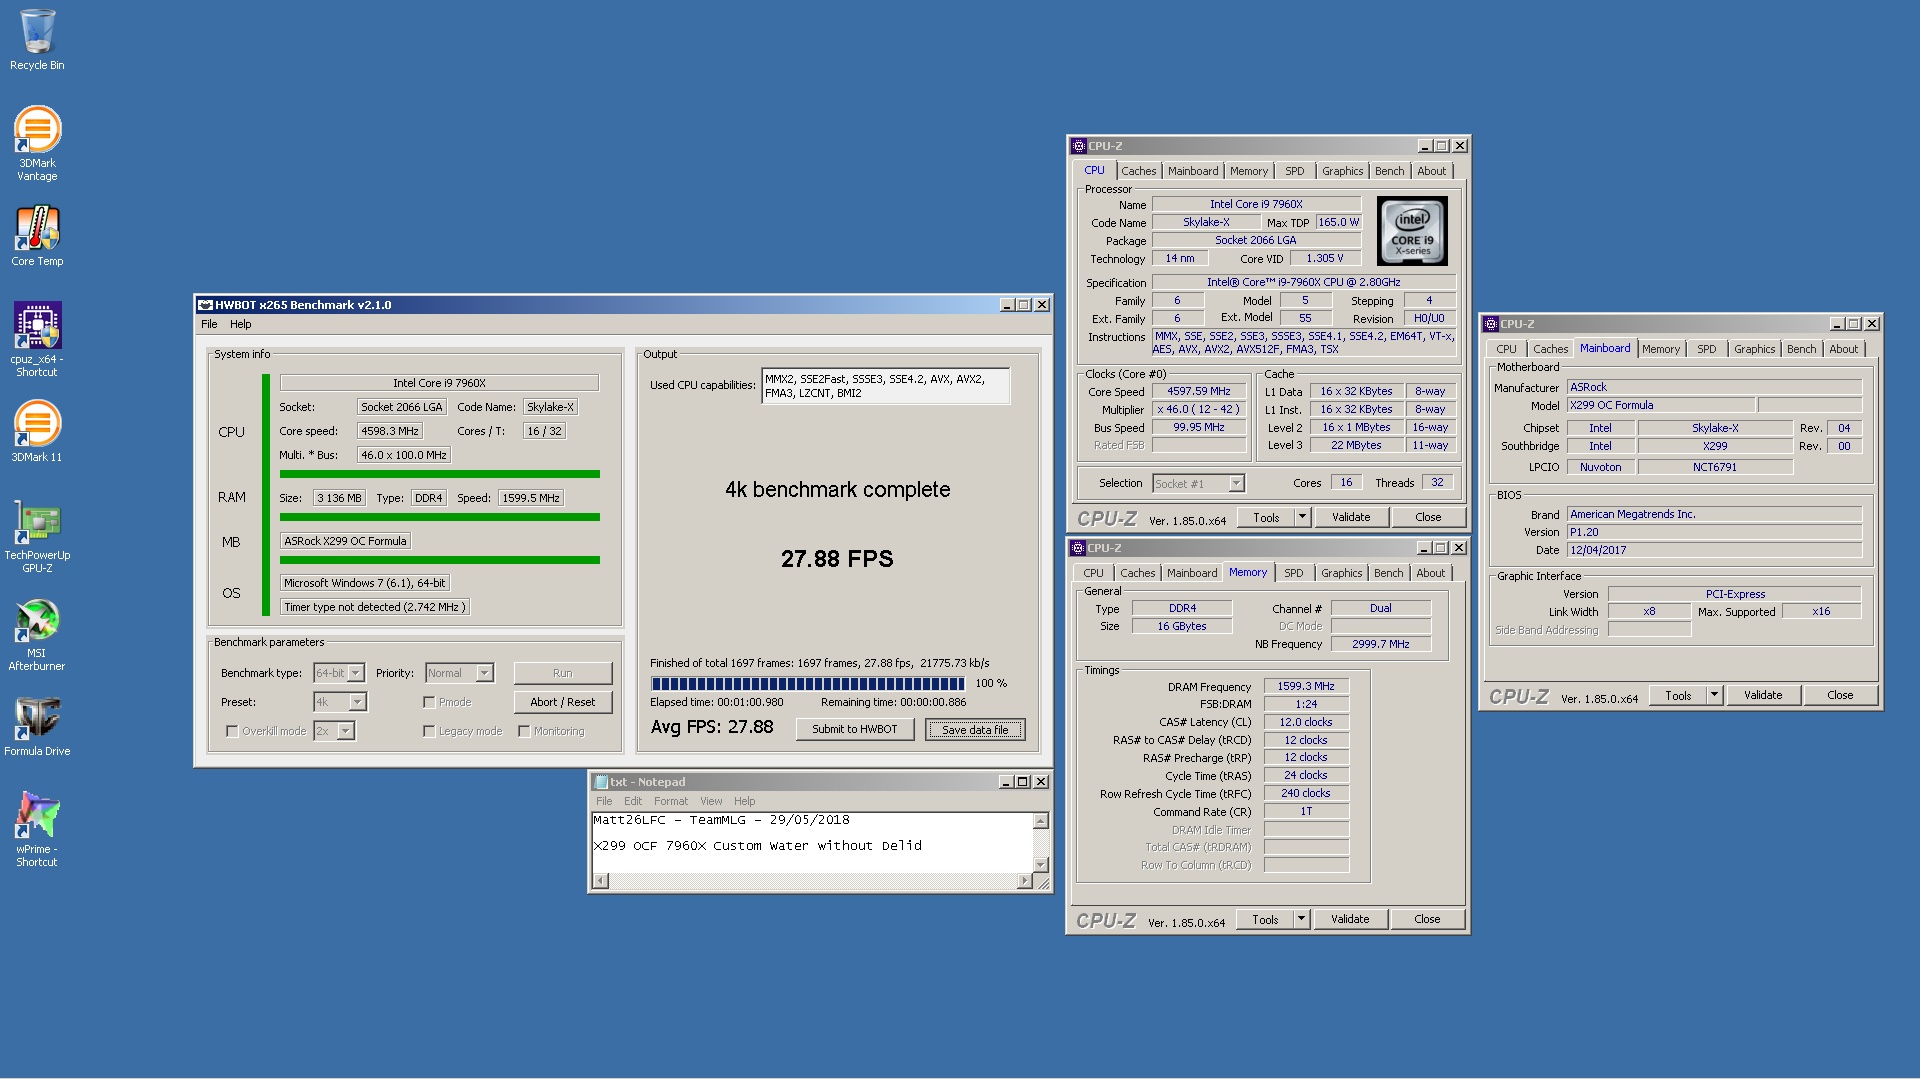
Task: Open MSI Afterburner desktop icon
Action: click(x=37, y=633)
